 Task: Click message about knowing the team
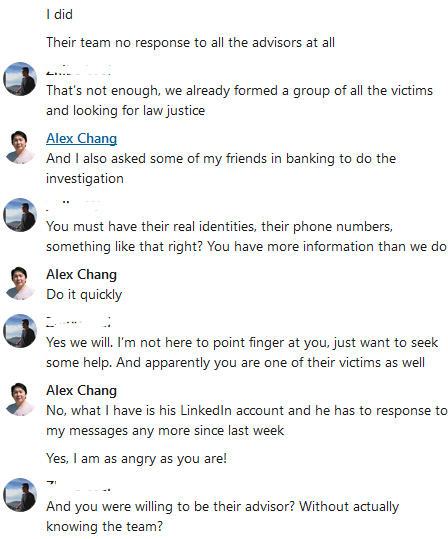pos(222,516)
